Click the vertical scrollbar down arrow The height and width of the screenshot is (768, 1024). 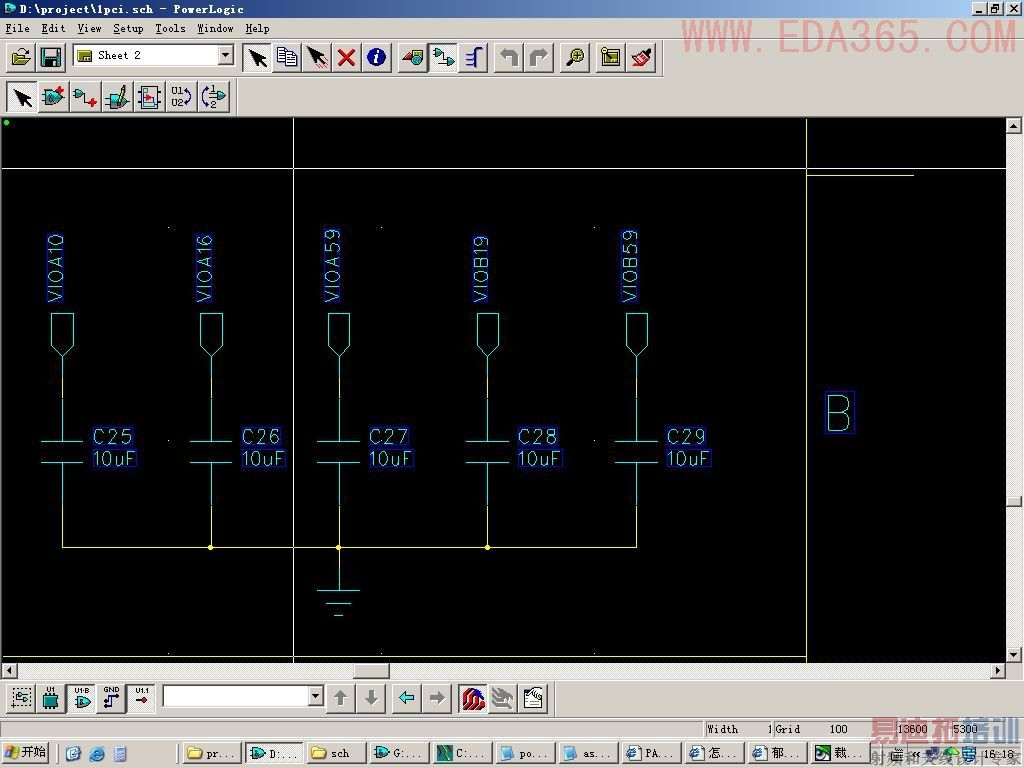coord(1014,654)
